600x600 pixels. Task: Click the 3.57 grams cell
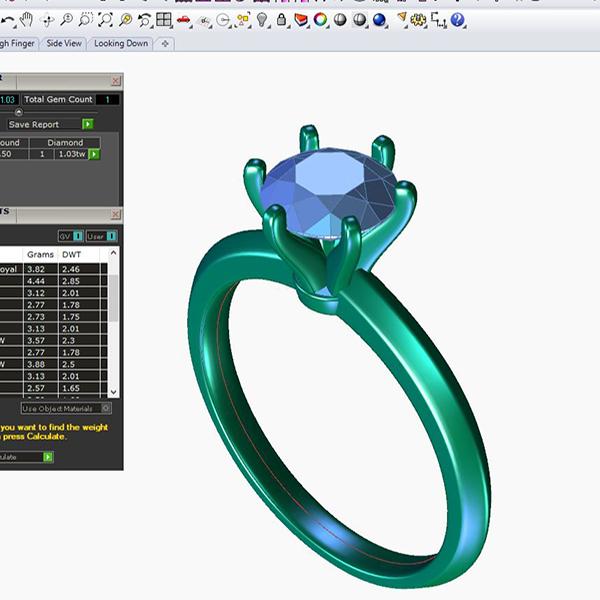click(41, 340)
